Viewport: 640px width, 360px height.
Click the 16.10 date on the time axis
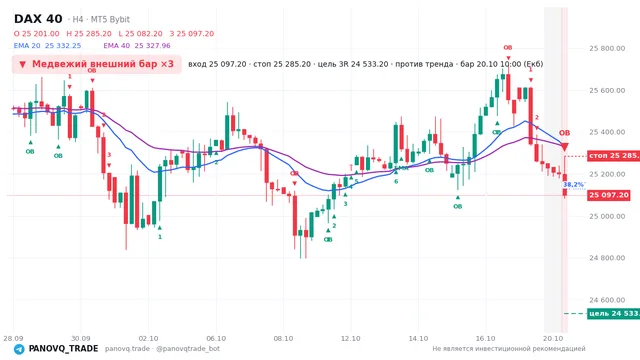pyautogui.click(x=486, y=338)
